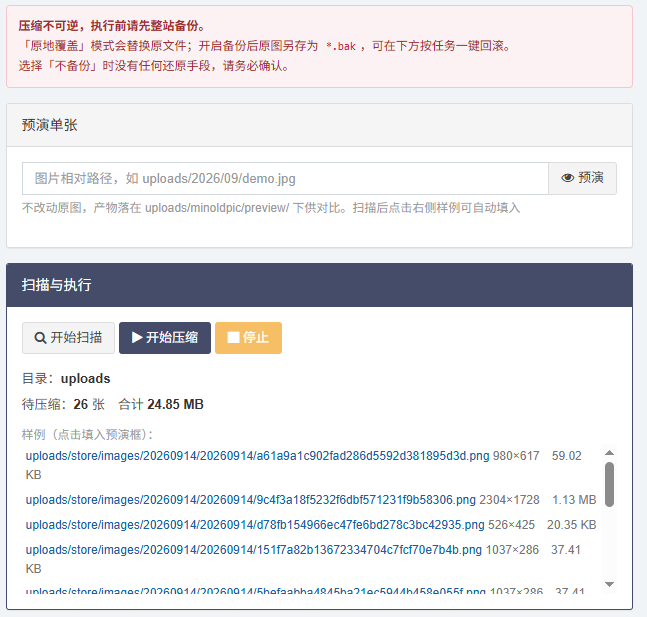Click the 开始扫描 scan button
The image size is (647, 617).
(x=68, y=338)
